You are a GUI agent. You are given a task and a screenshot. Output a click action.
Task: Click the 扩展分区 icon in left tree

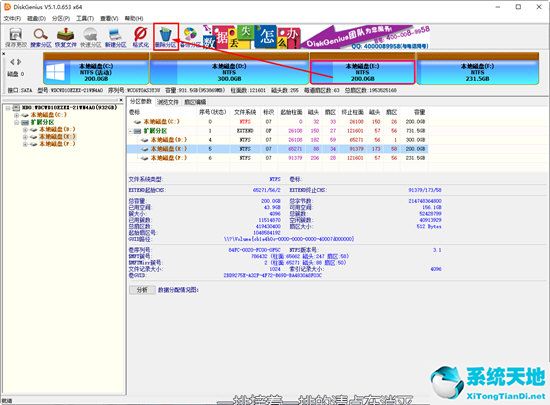pos(25,122)
